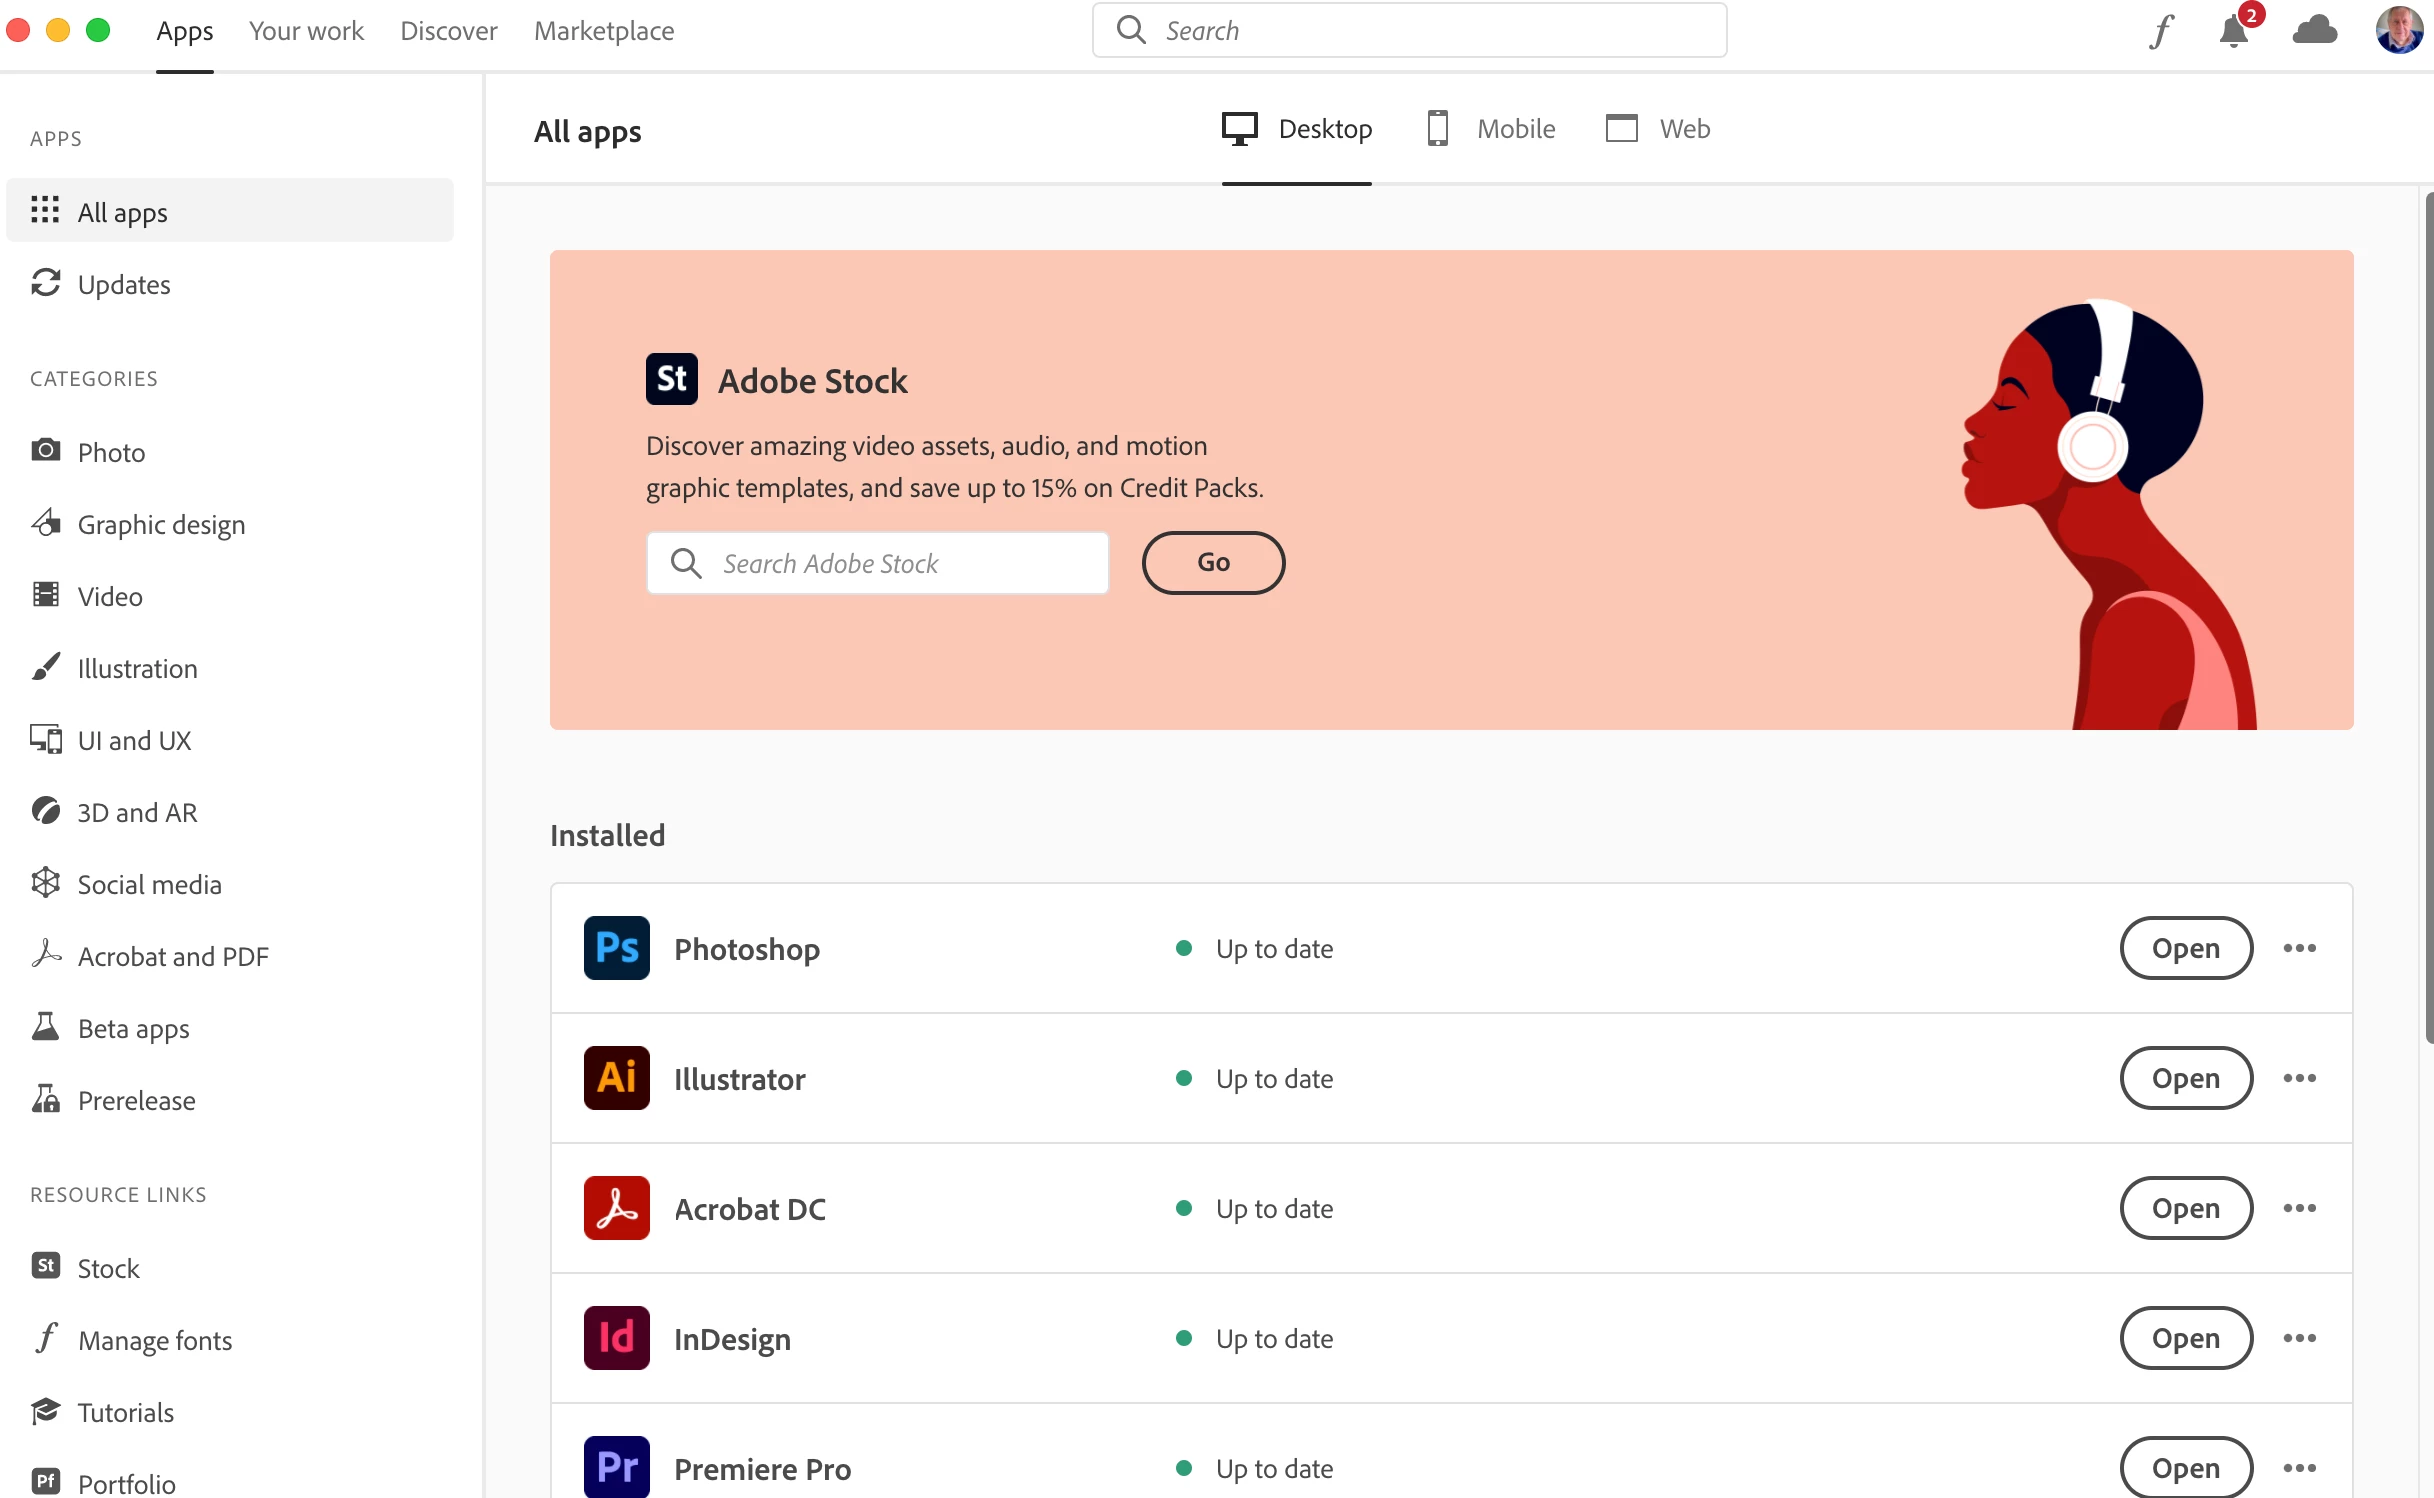Click the Illustrator app icon
The width and height of the screenshot is (2434, 1498).
[616, 1078]
